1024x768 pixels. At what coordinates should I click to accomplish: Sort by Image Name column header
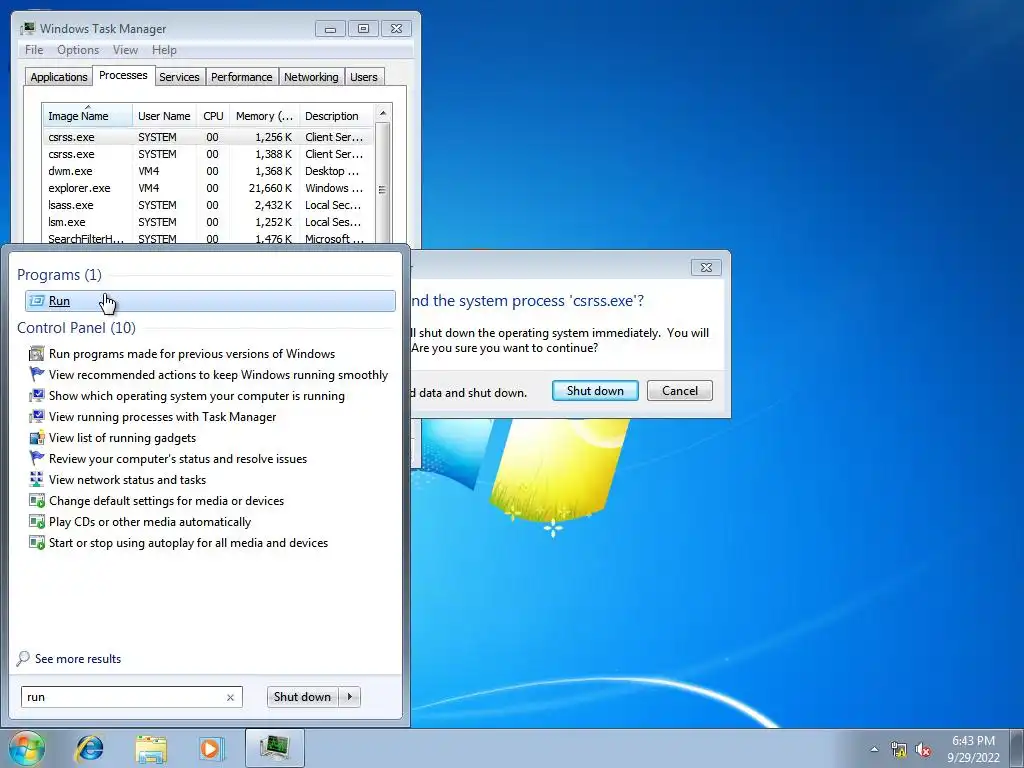coord(88,116)
